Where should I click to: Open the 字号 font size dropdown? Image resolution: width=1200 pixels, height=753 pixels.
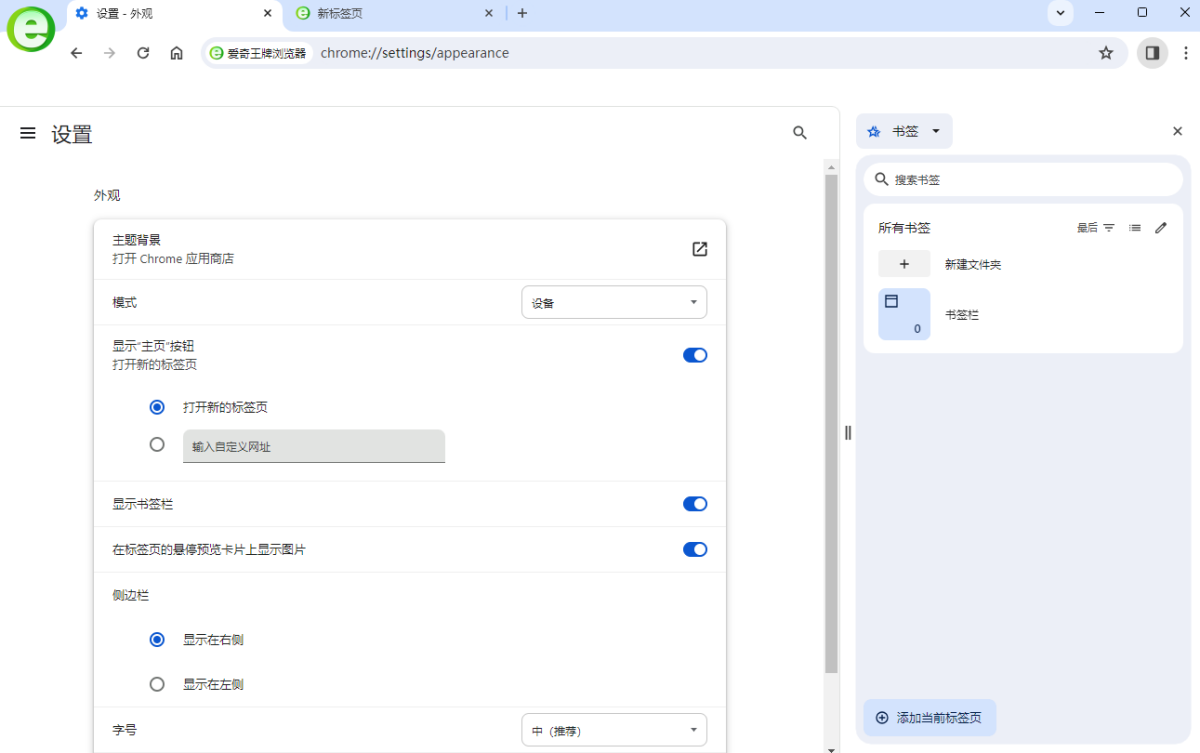click(613, 729)
